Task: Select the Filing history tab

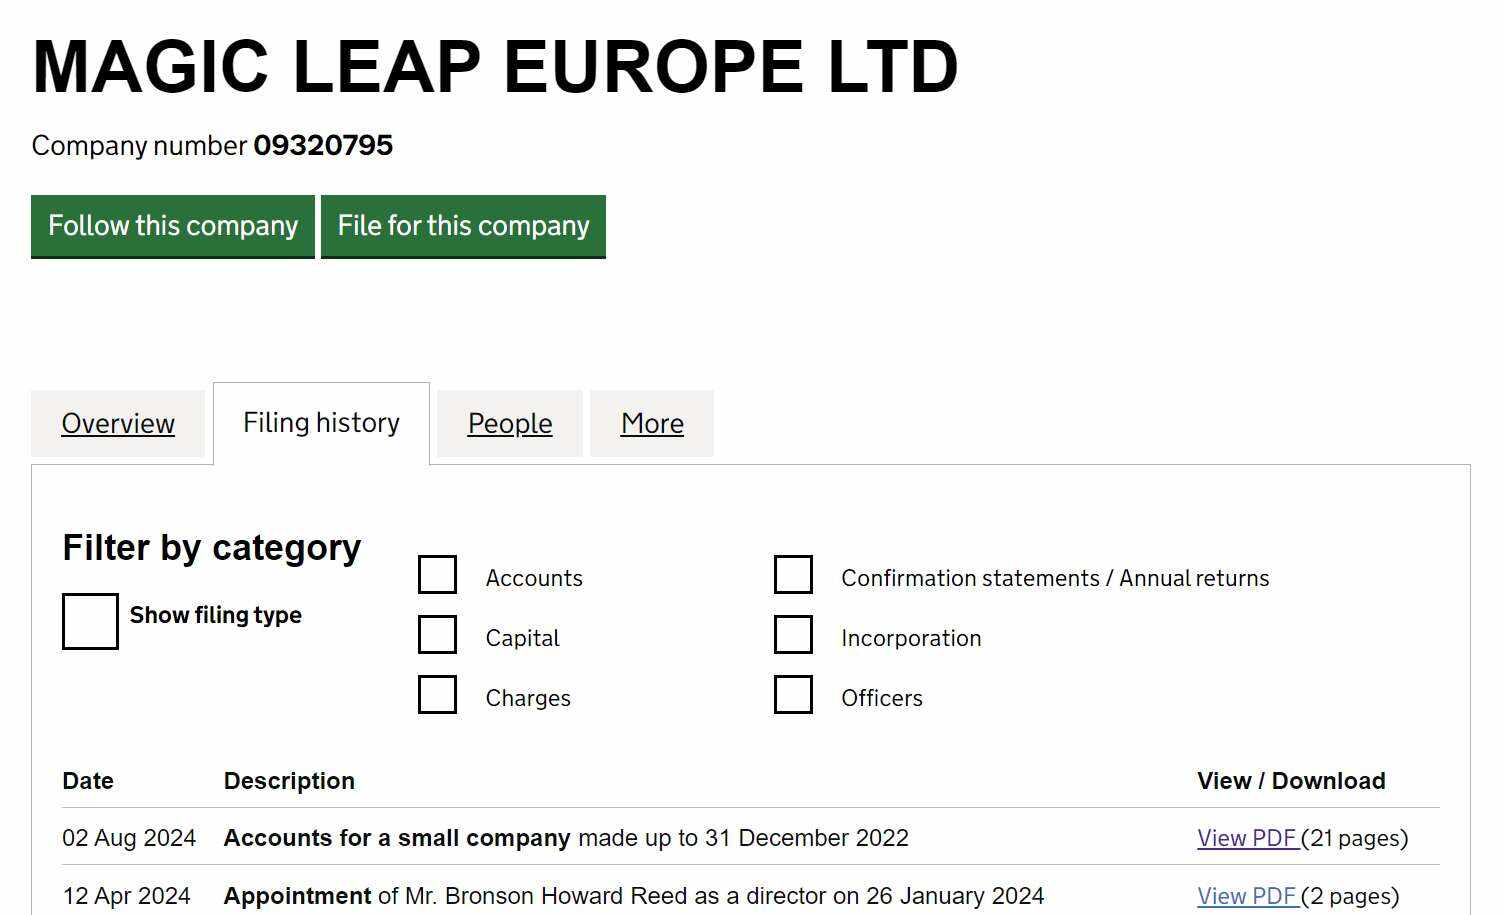Action: [321, 423]
